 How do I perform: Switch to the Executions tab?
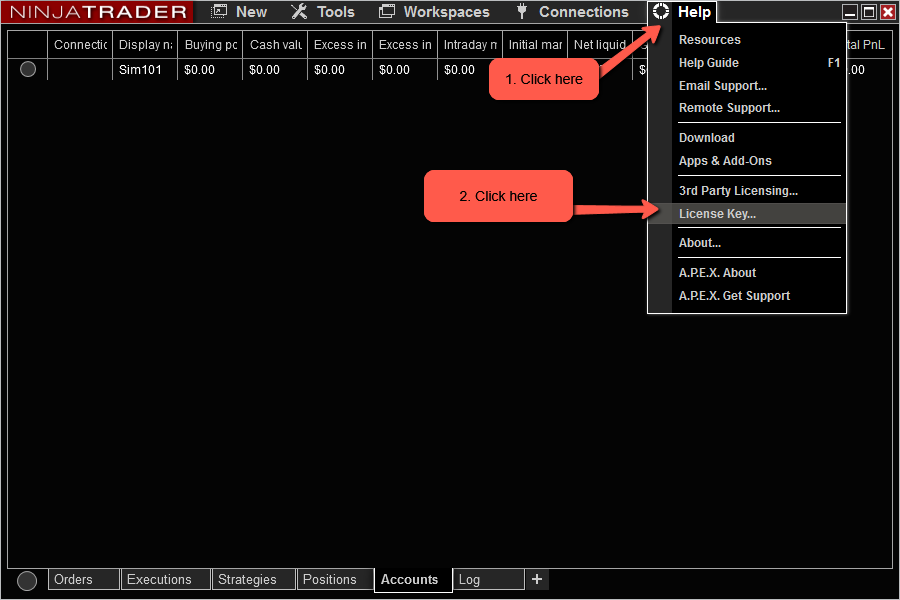coord(166,579)
